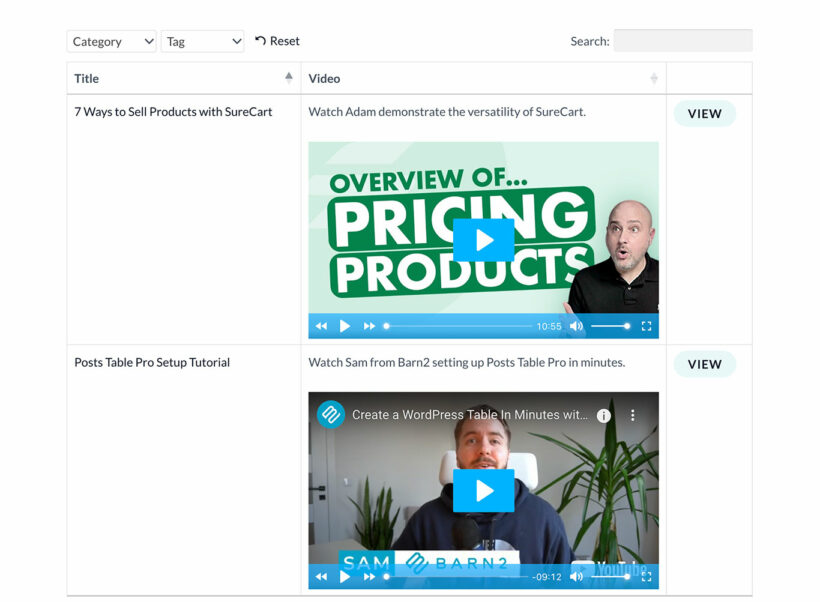
Task: Expand the Tag filter dropdown
Action: pos(202,41)
